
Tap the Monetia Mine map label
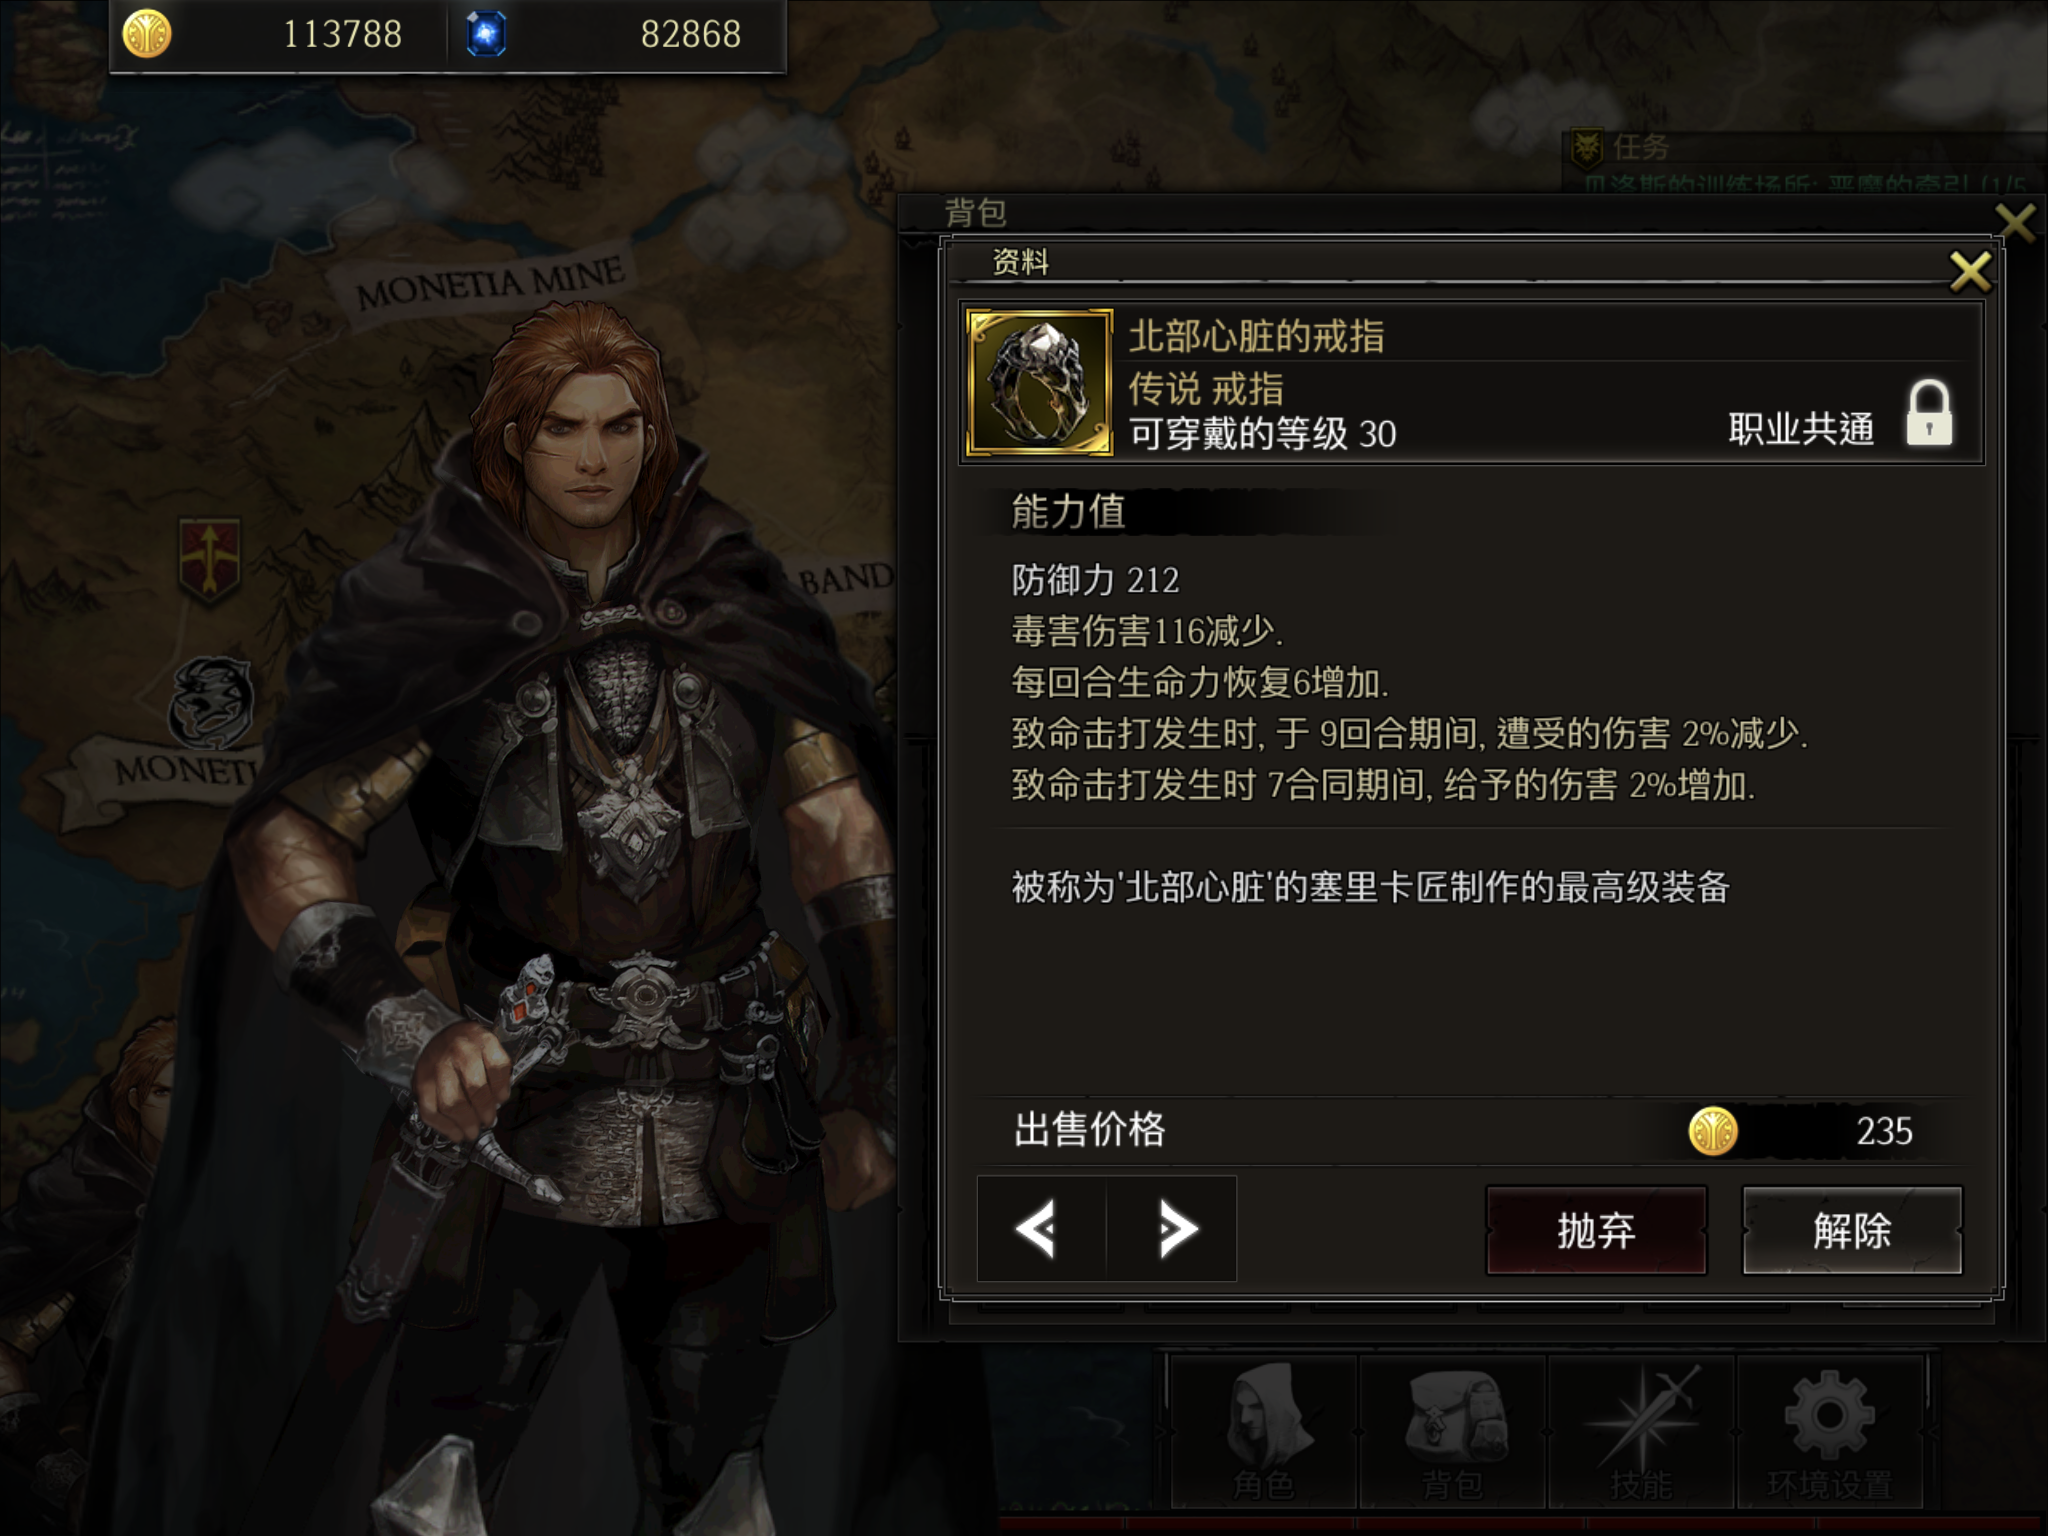click(490, 282)
